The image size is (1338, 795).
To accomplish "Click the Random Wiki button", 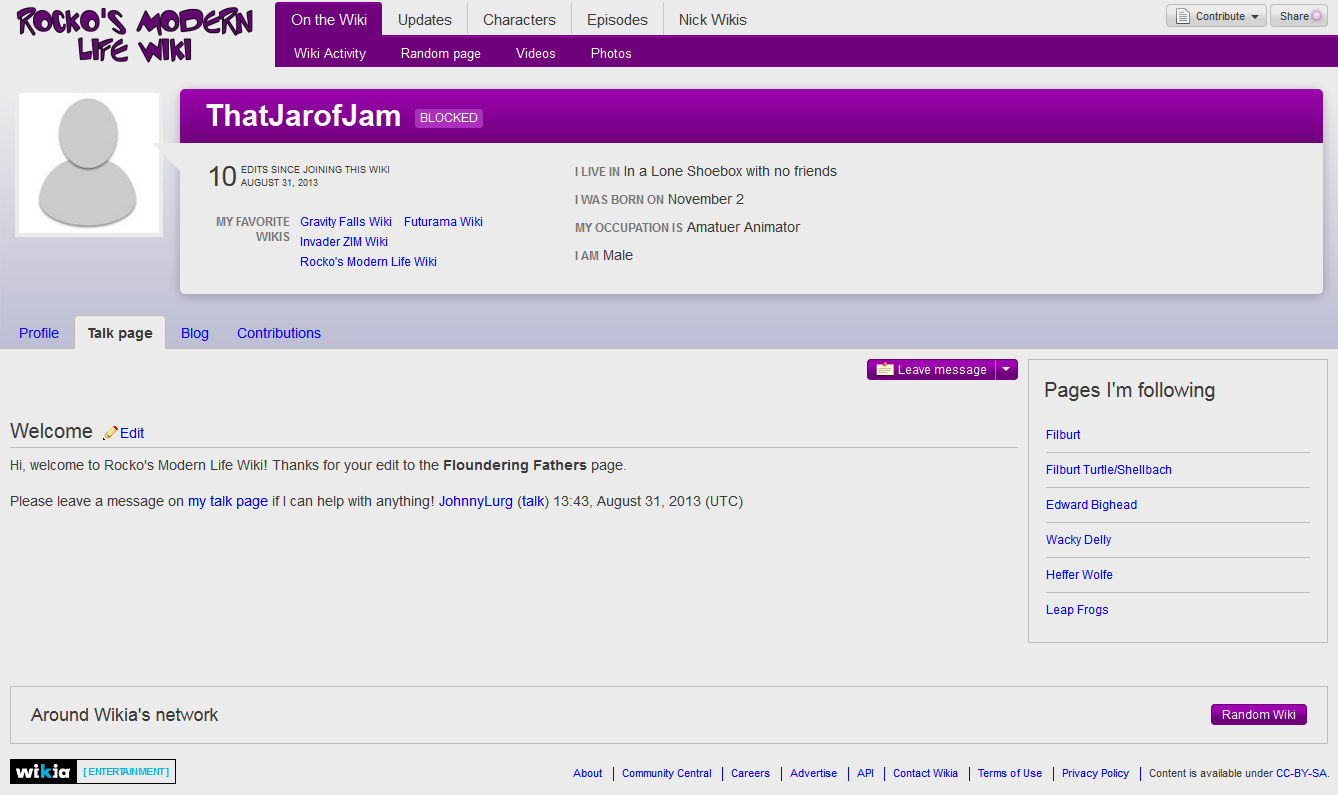I will coord(1259,714).
